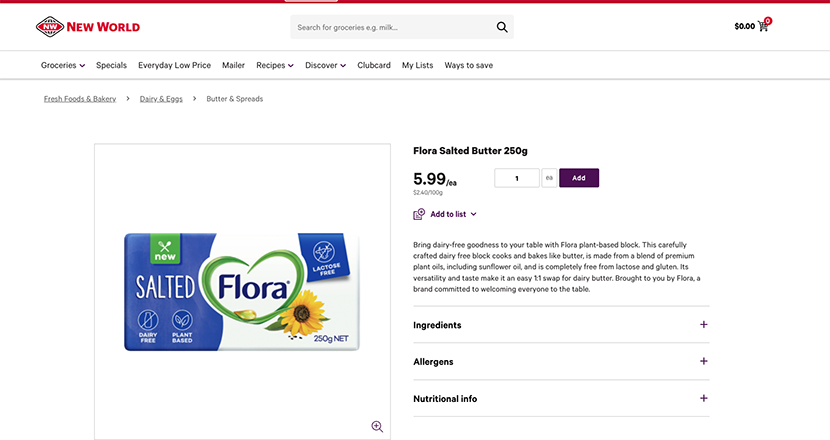Open the Recipes dropdown menu

[x=274, y=65]
